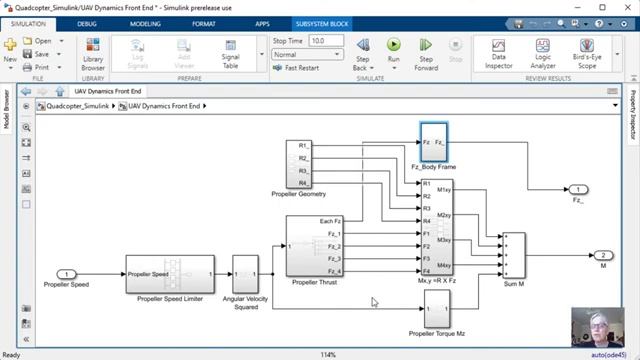Click the Stop Time input field
This screenshot has width=640, height=360.
(x=326, y=41)
